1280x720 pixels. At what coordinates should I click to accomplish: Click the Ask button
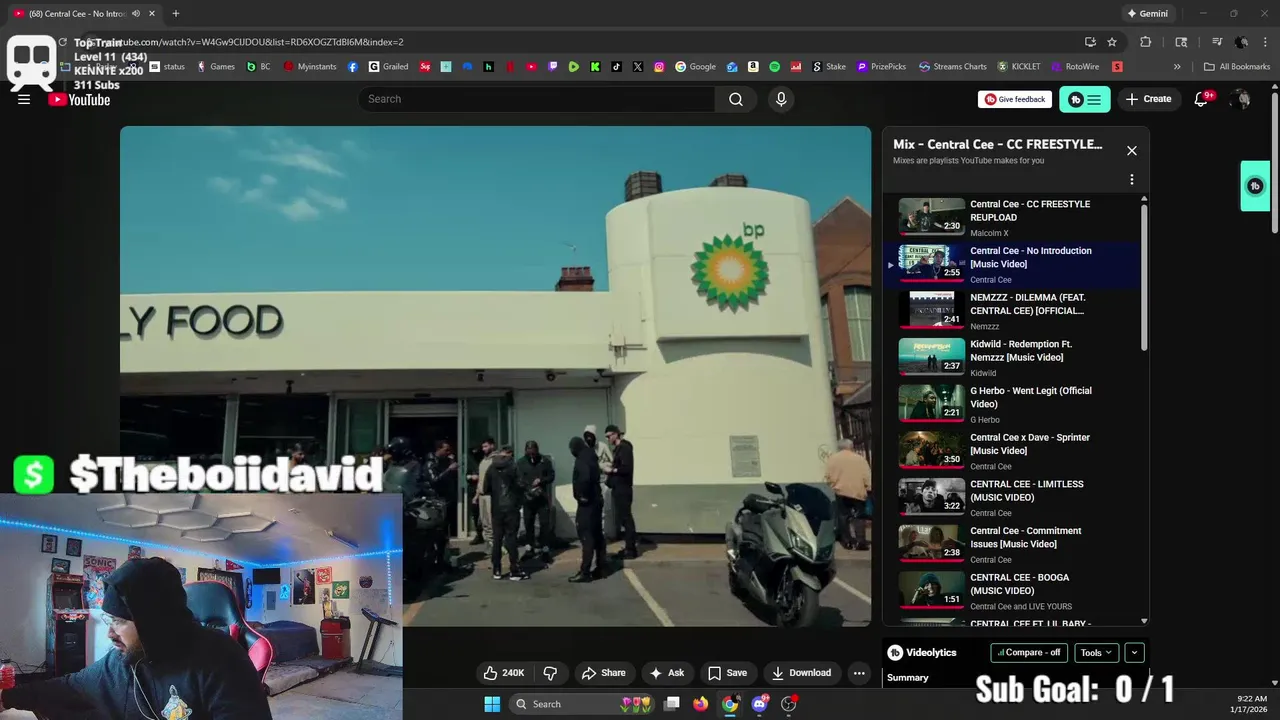(666, 673)
